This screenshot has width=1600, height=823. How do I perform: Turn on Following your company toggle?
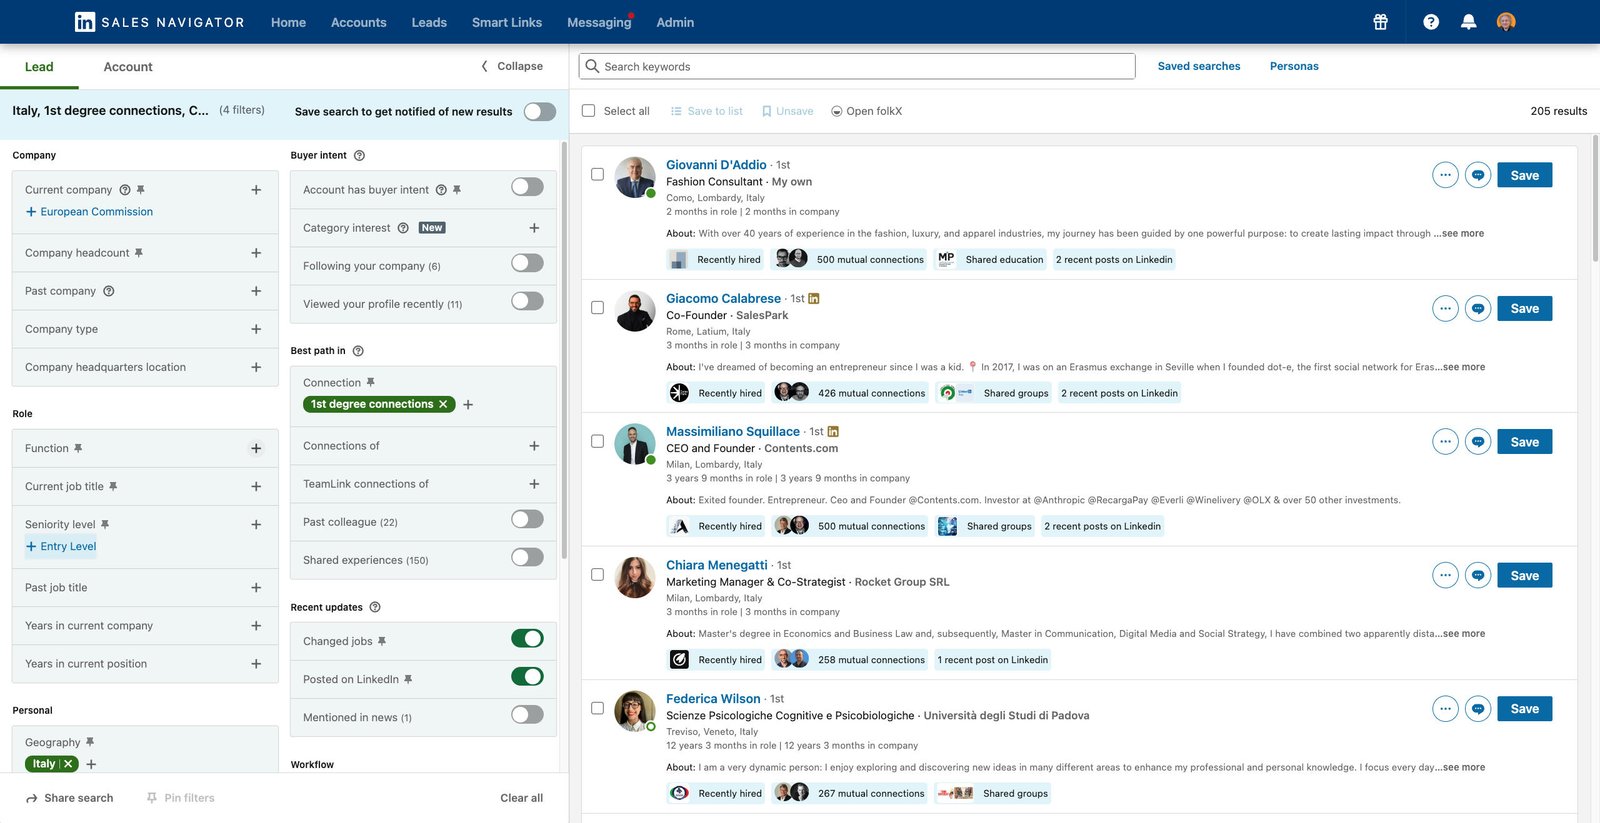[x=527, y=263]
